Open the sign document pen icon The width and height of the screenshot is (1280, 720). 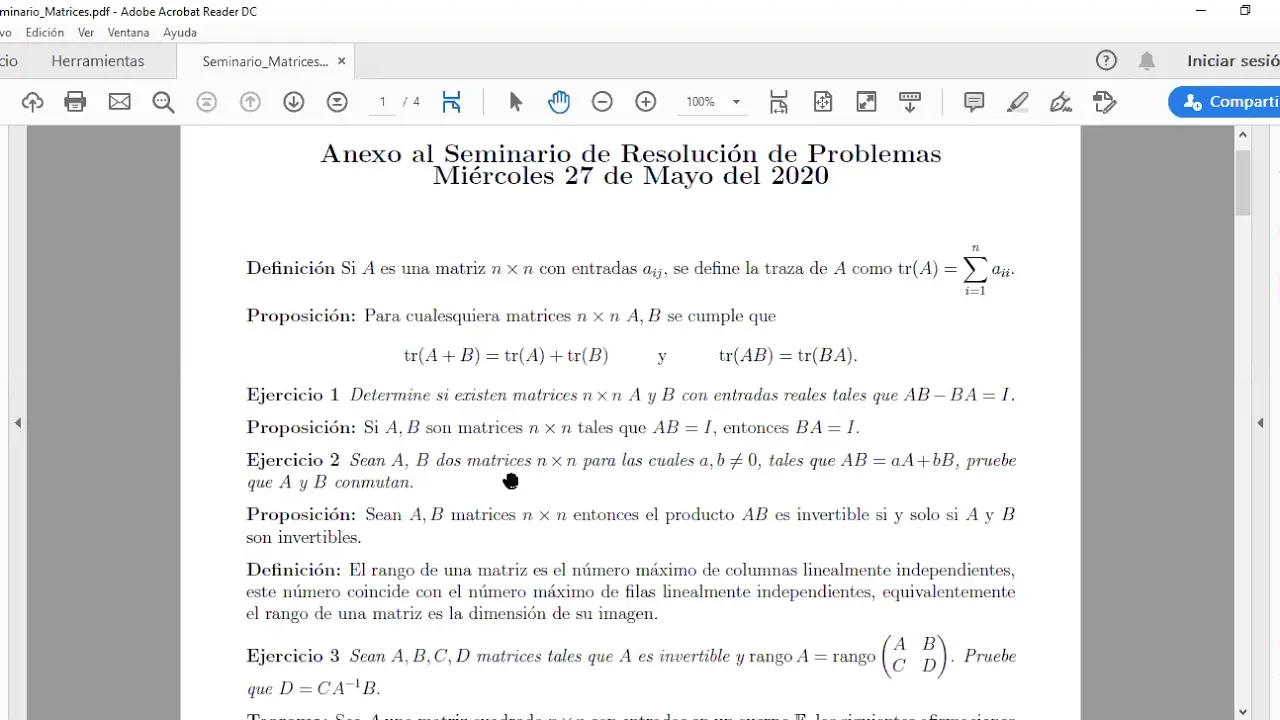click(x=1061, y=102)
